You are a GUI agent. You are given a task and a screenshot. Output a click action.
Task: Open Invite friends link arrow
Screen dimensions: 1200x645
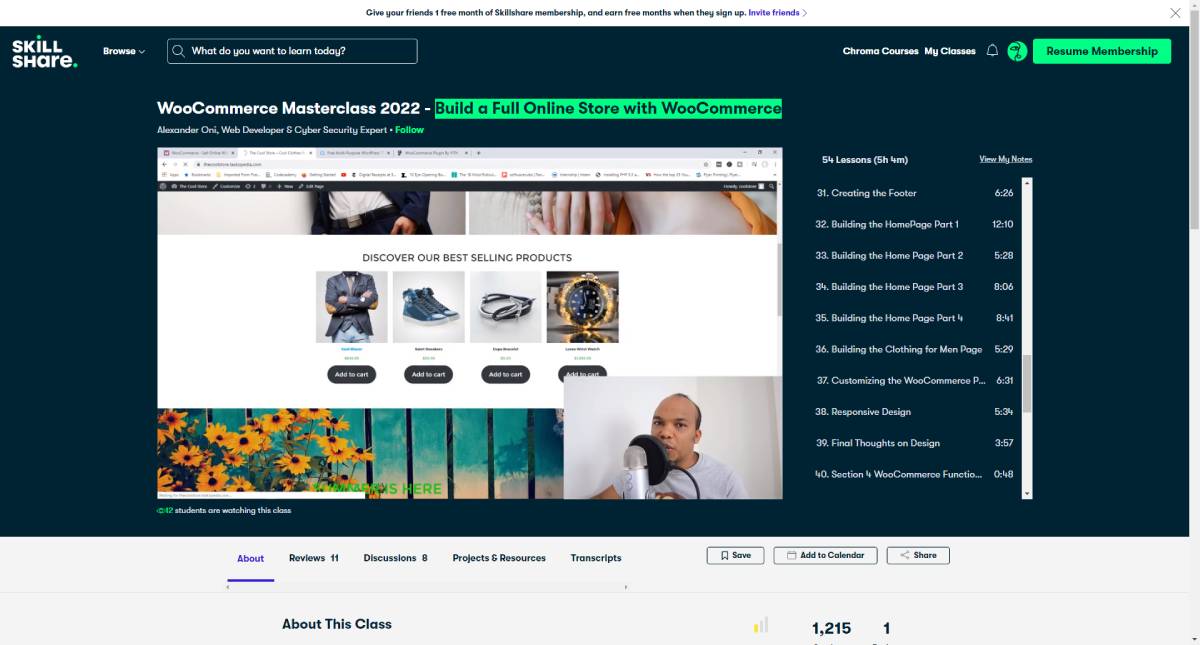pyautogui.click(x=804, y=13)
